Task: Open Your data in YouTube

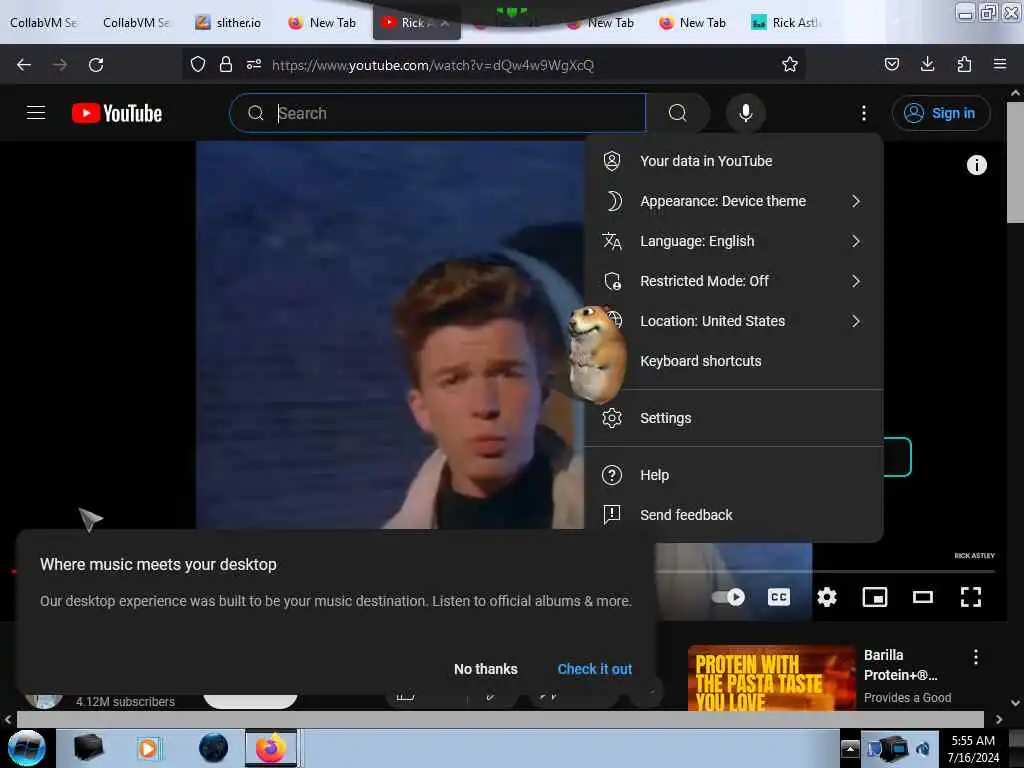Action: [733, 161]
